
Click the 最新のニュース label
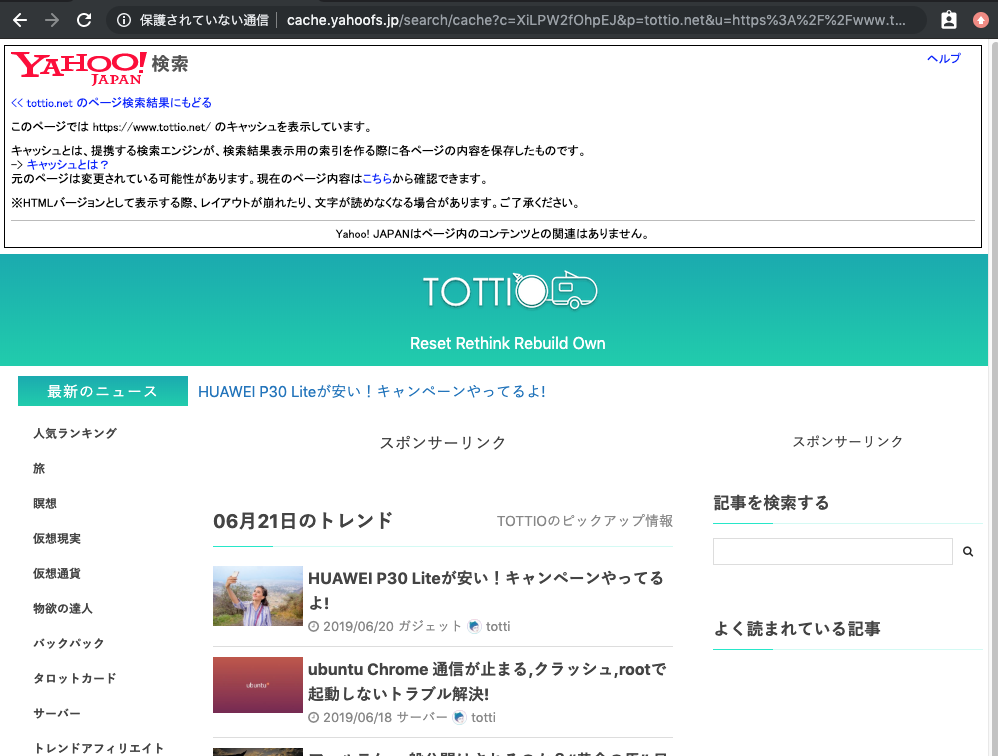(102, 391)
